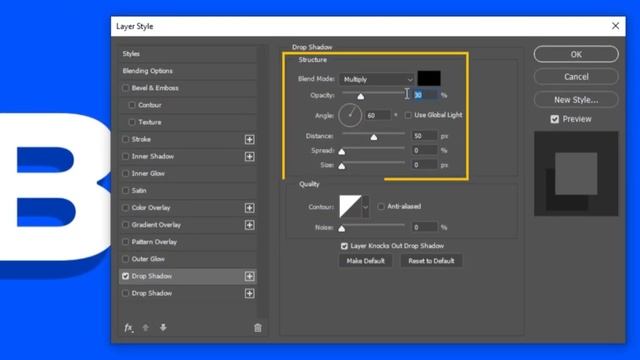Click the Angle dial control
The height and width of the screenshot is (360, 640).
point(350,115)
